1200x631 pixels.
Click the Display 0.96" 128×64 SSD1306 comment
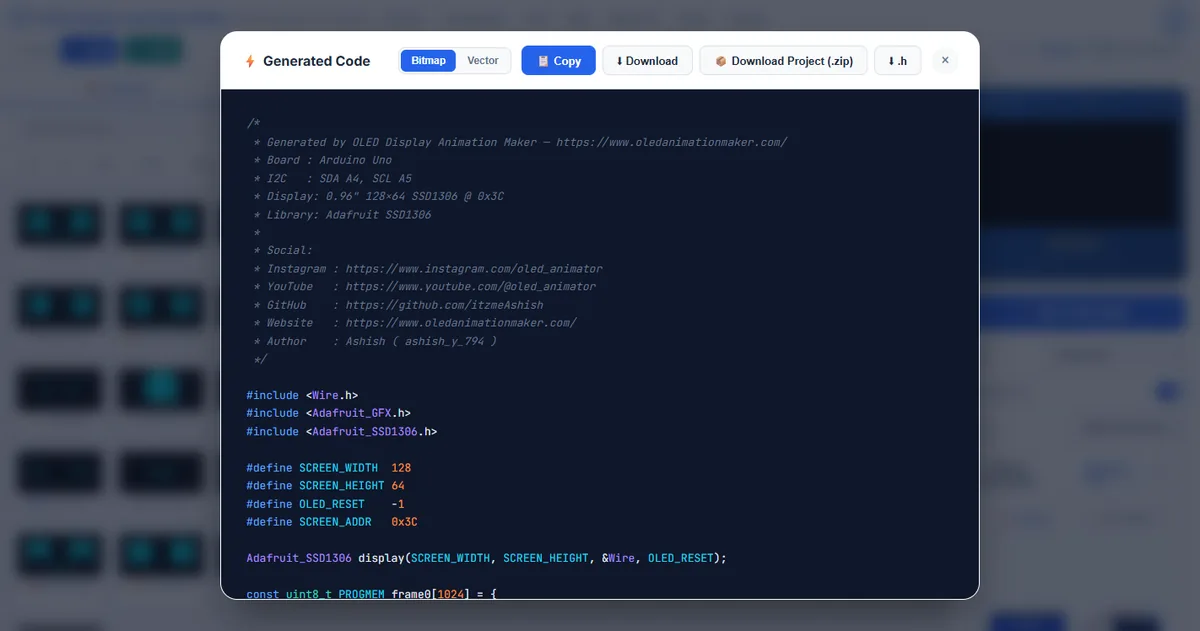(379, 196)
